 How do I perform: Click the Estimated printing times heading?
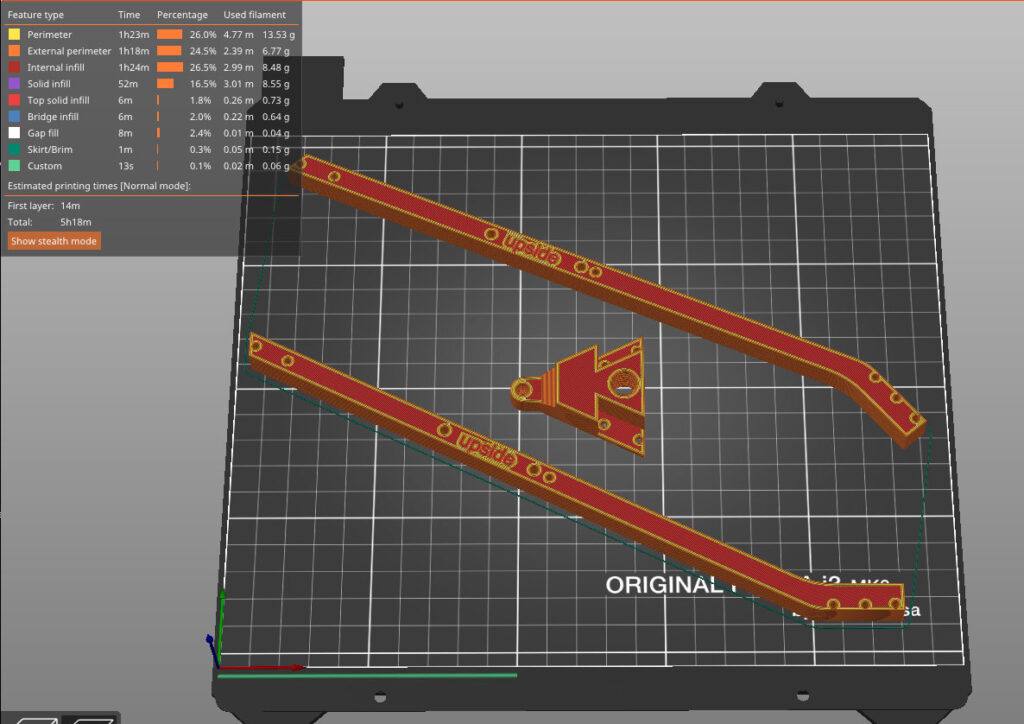[99, 186]
